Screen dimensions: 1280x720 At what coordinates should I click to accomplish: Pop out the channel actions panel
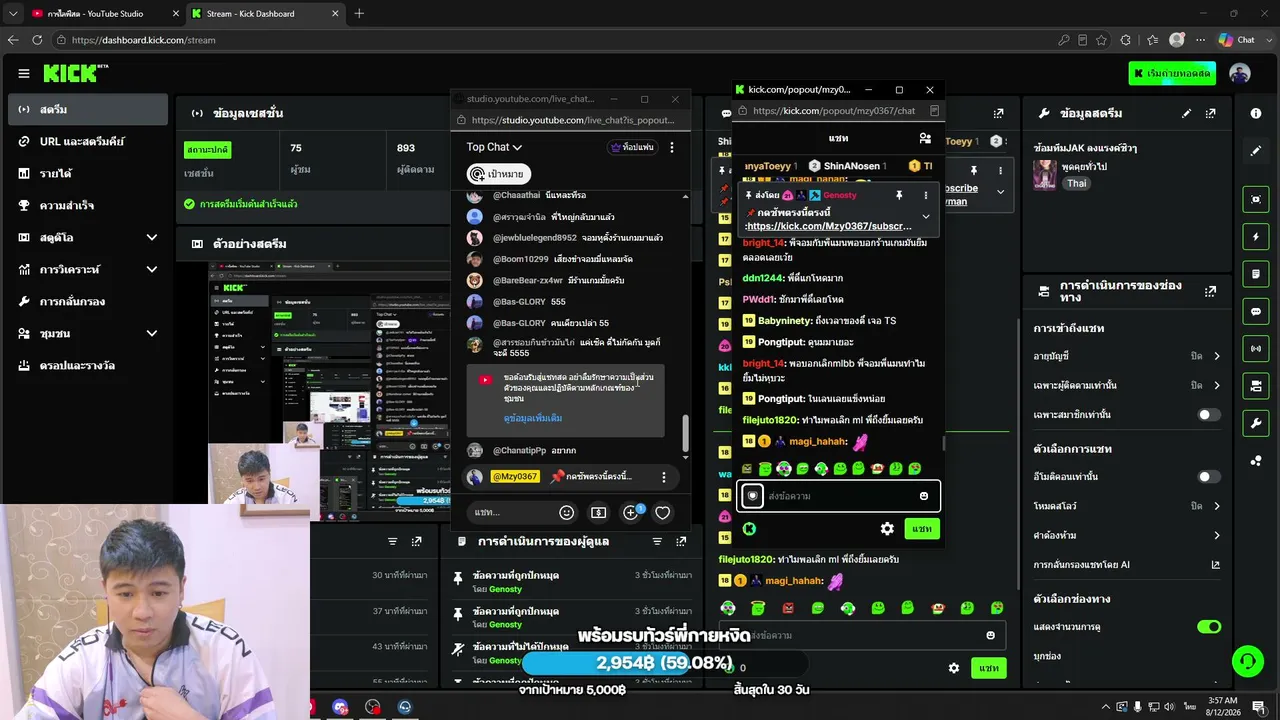1211,291
